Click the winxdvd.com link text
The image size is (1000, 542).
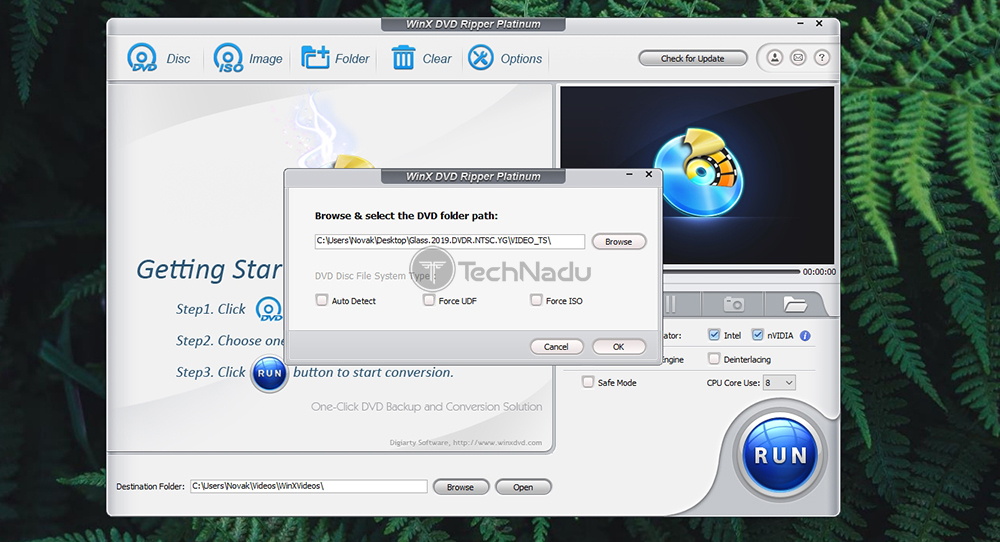click(x=497, y=443)
